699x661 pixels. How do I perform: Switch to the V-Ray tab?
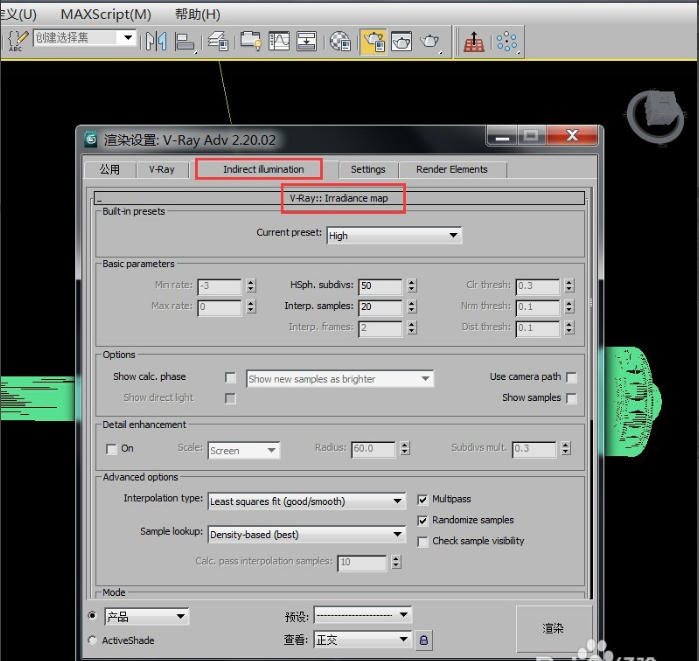[162, 170]
